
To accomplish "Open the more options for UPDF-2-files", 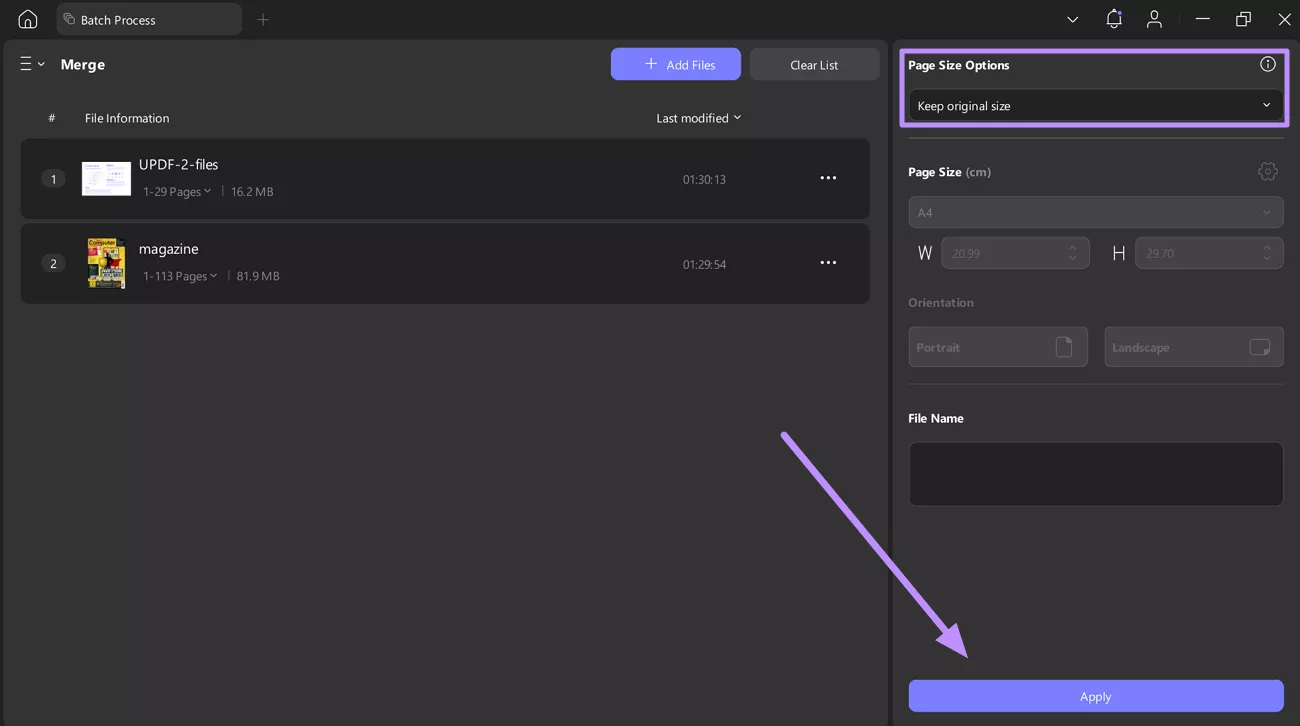I will [x=828, y=177].
